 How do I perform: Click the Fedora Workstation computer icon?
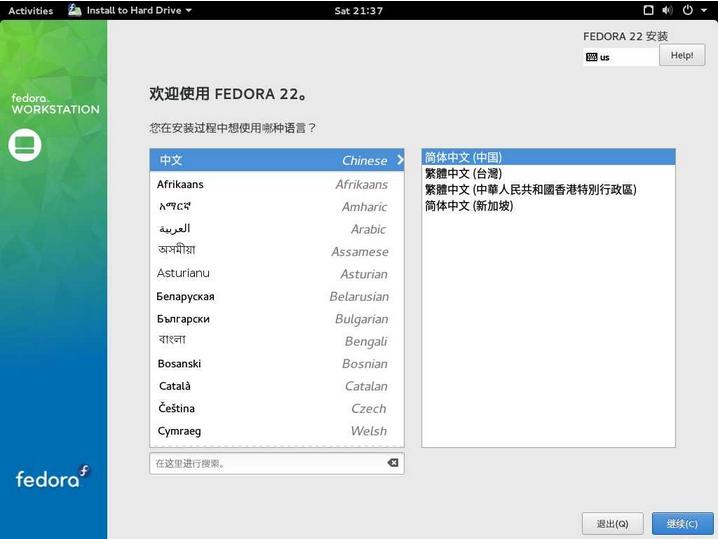click(x=25, y=145)
